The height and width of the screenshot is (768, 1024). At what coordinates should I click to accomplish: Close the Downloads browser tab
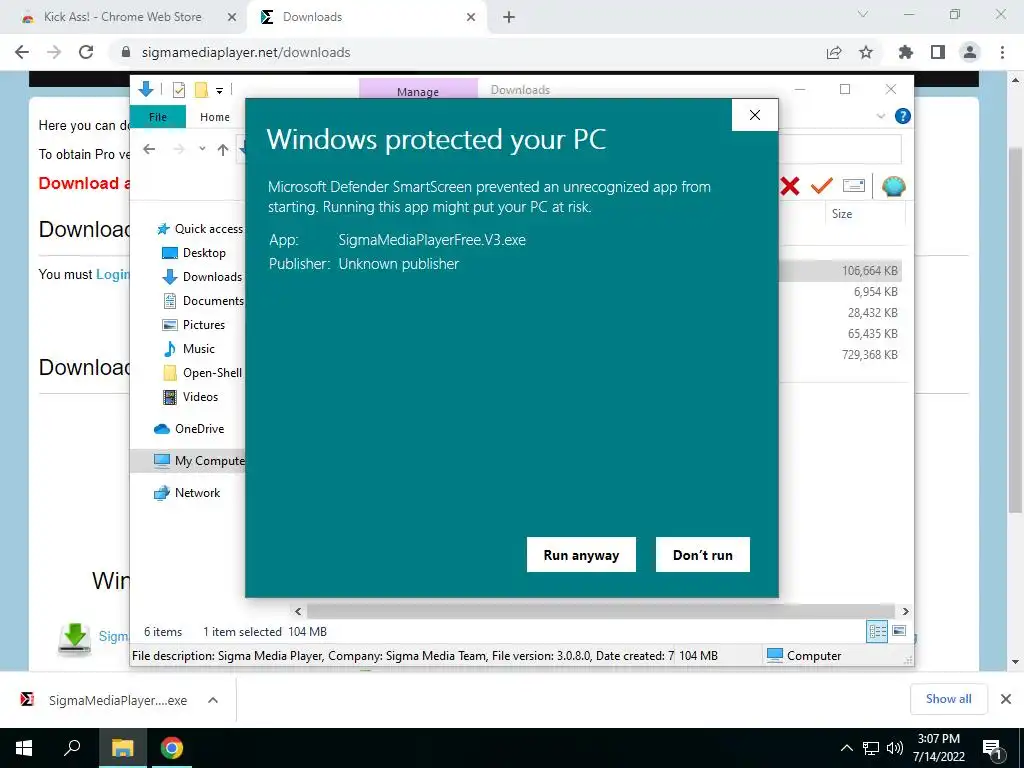[471, 17]
